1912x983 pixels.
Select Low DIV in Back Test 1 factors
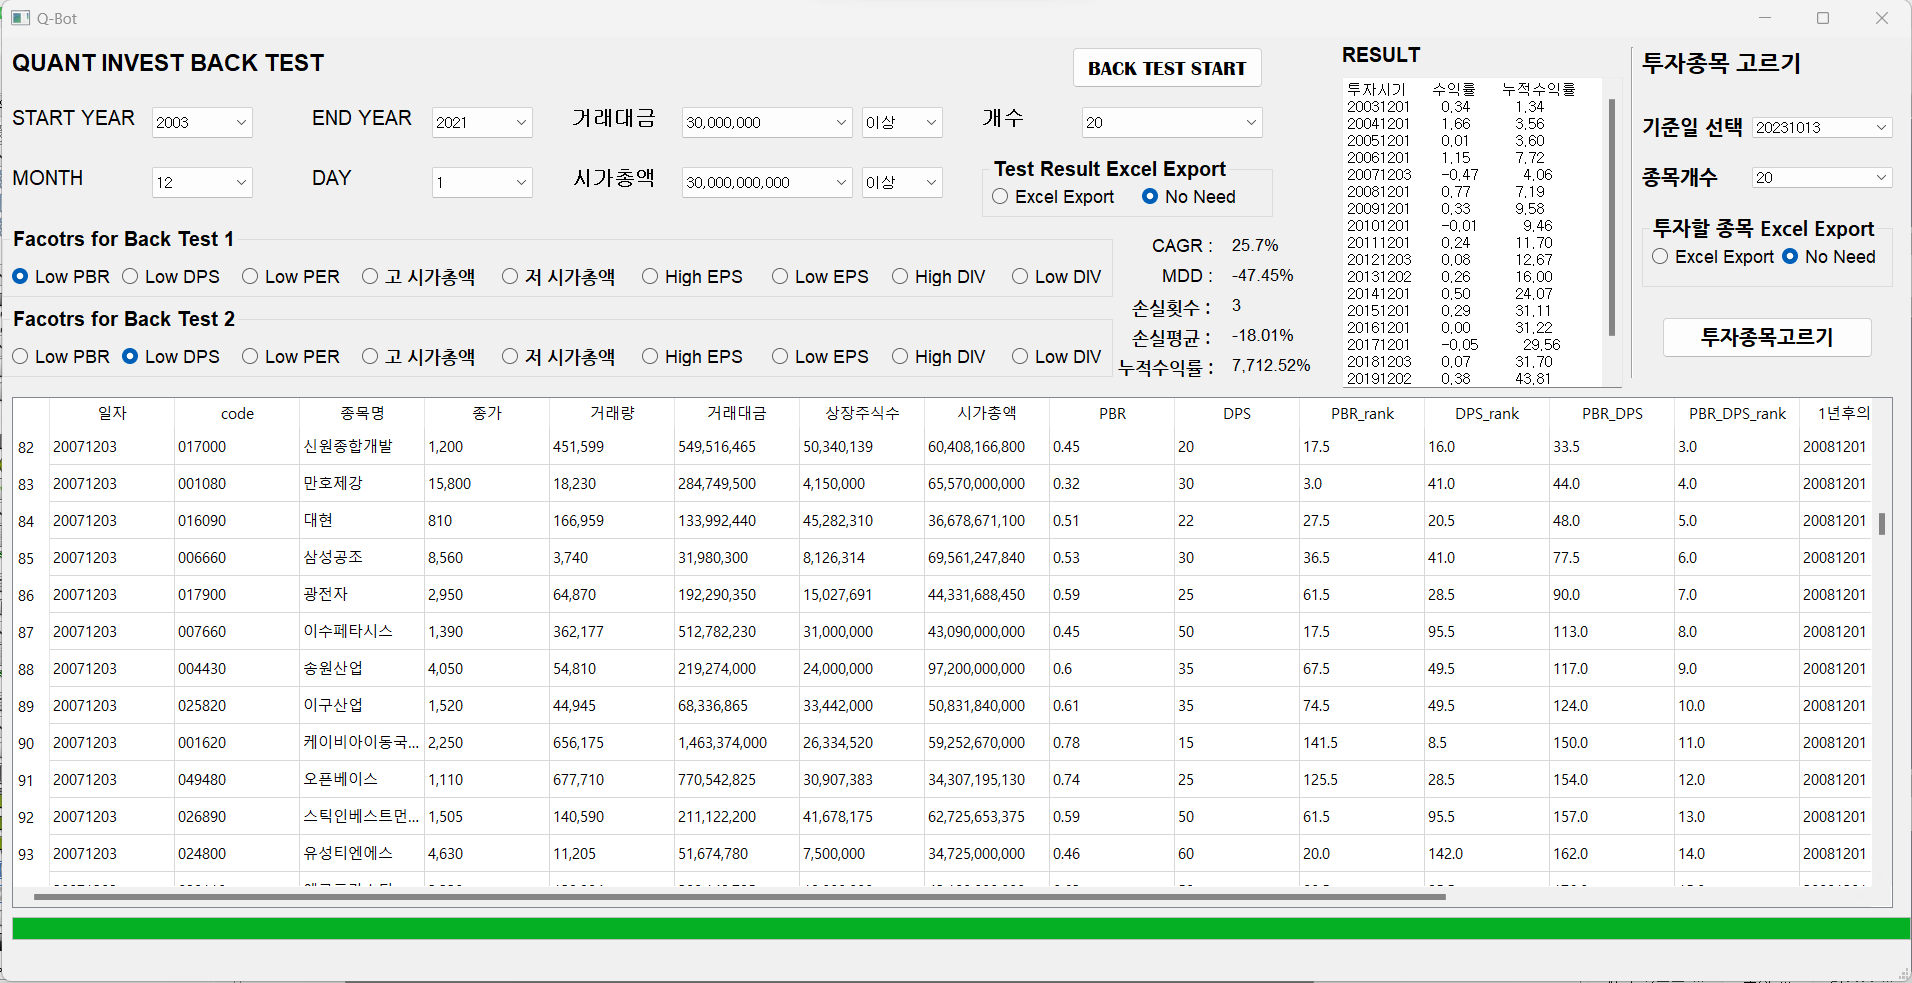click(1057, 277)
